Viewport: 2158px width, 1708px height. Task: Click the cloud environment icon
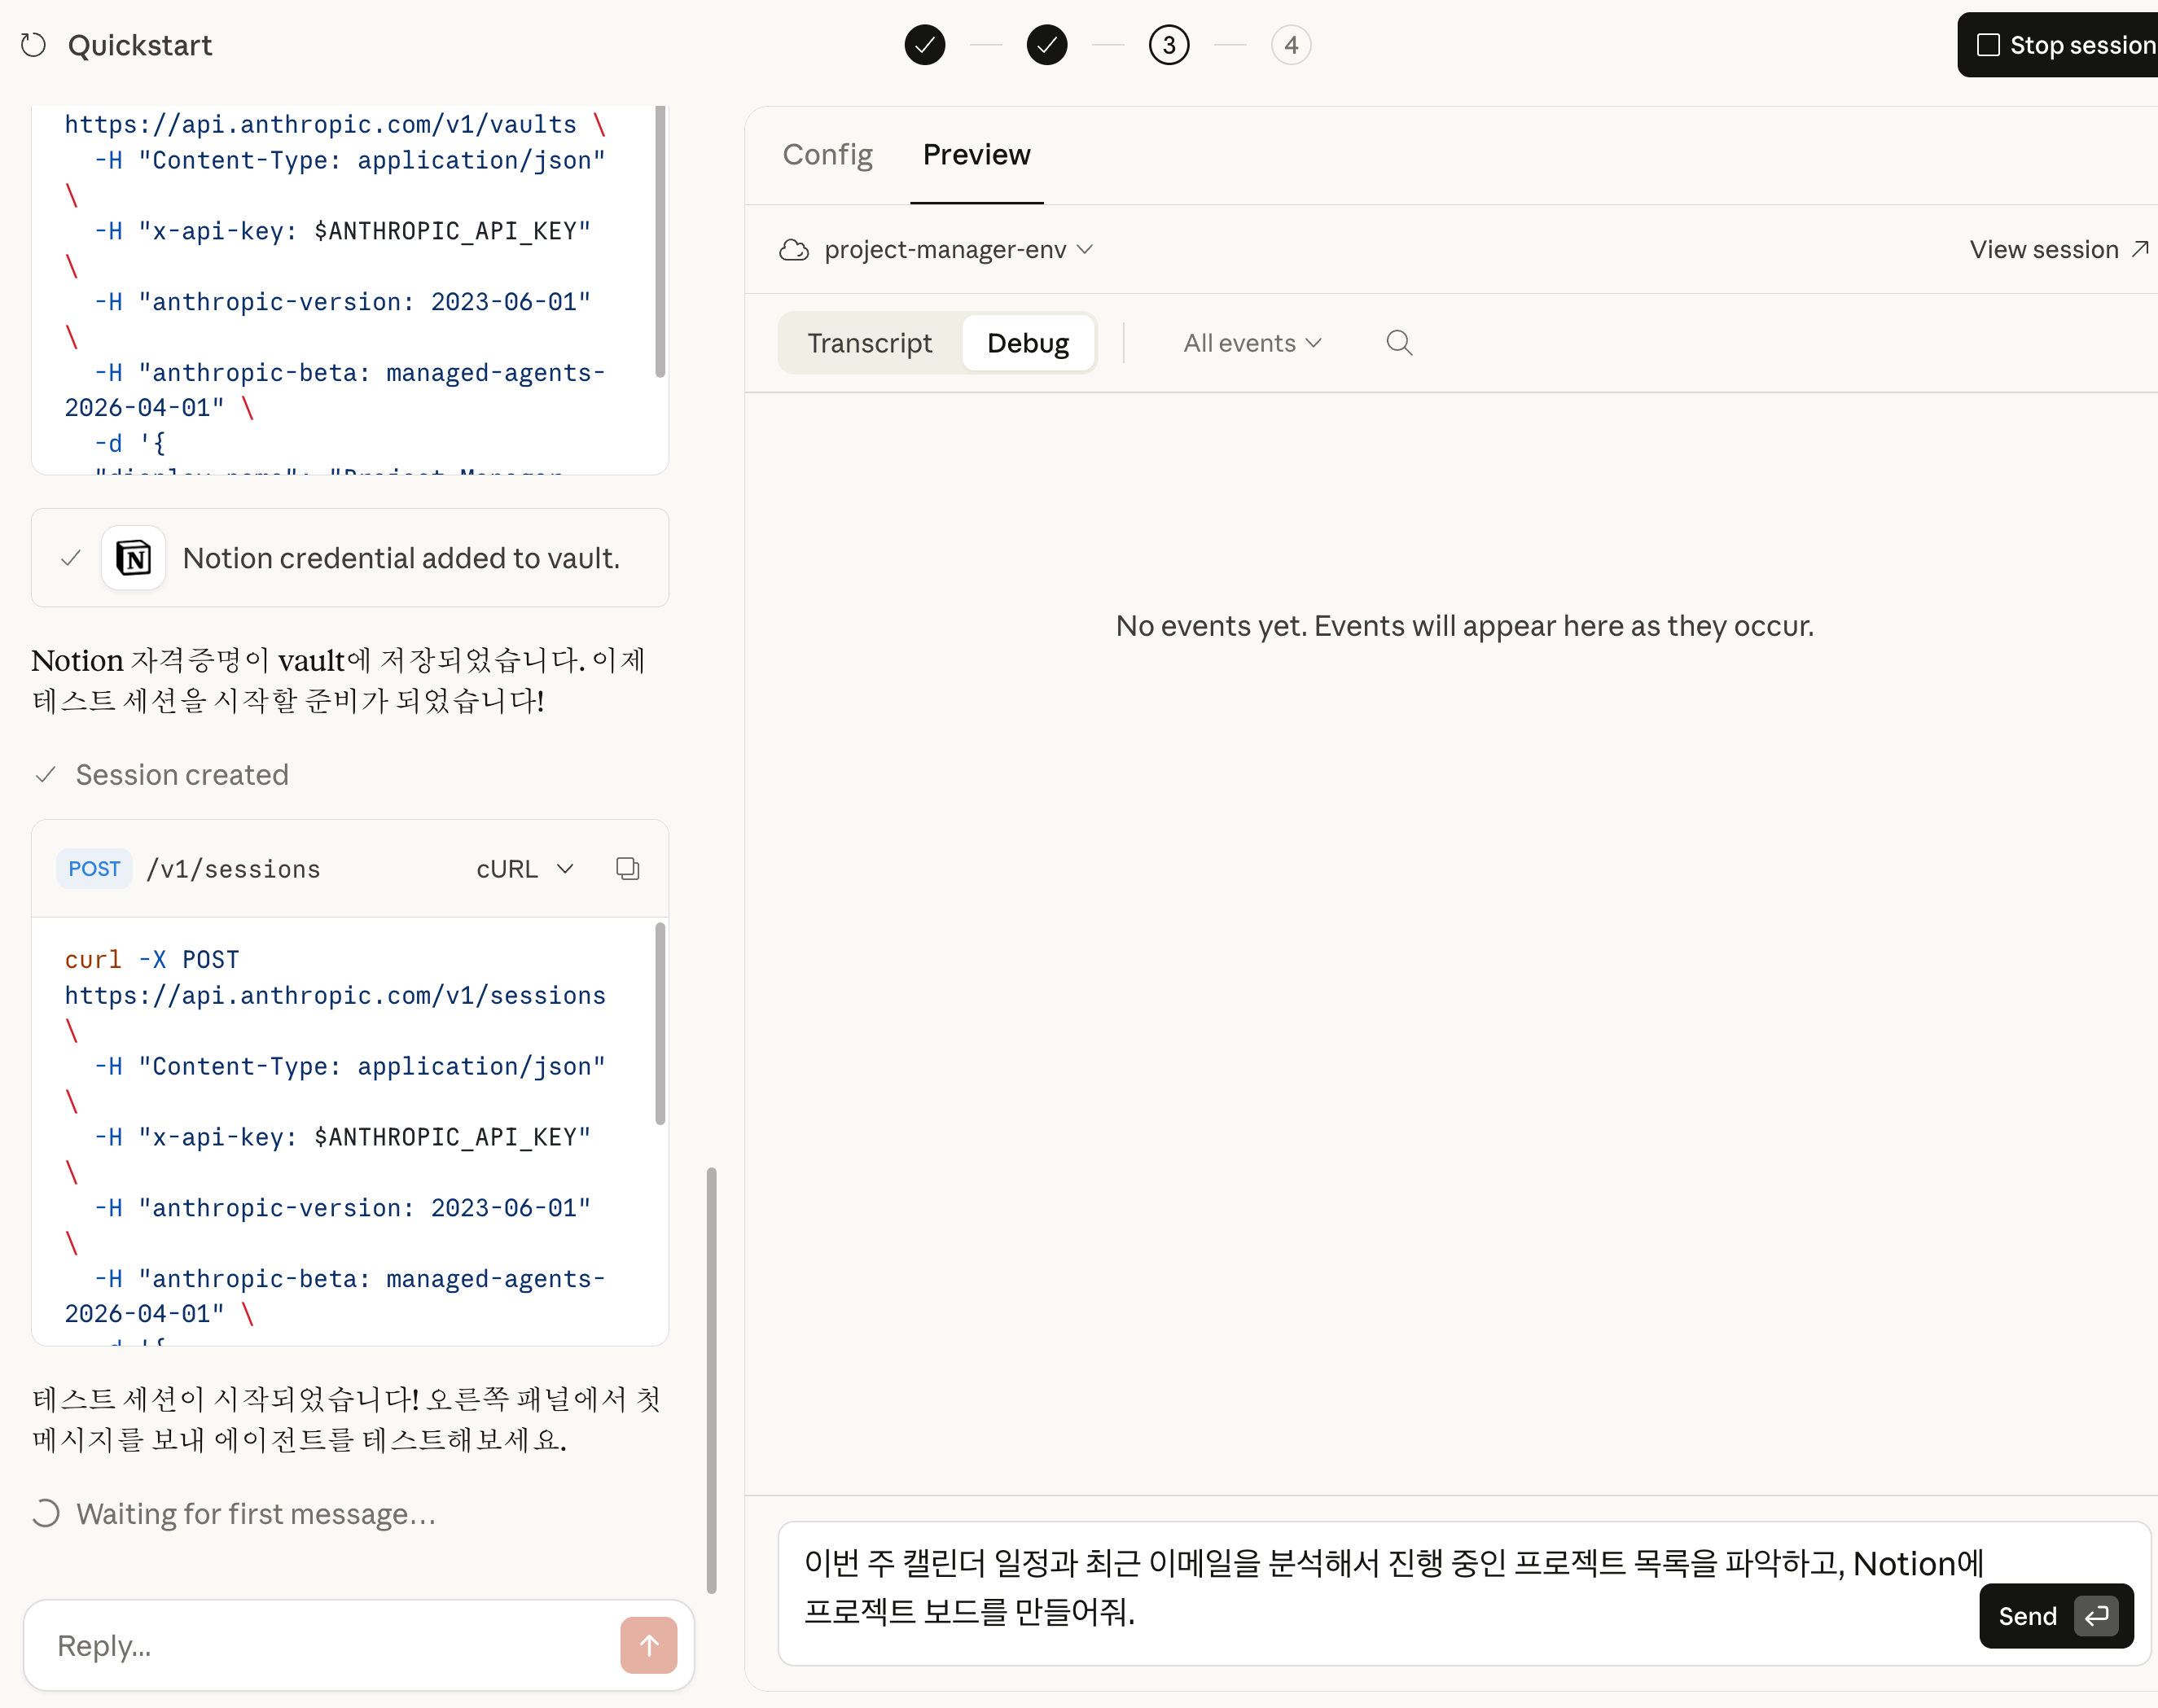[x=794, y=250]
